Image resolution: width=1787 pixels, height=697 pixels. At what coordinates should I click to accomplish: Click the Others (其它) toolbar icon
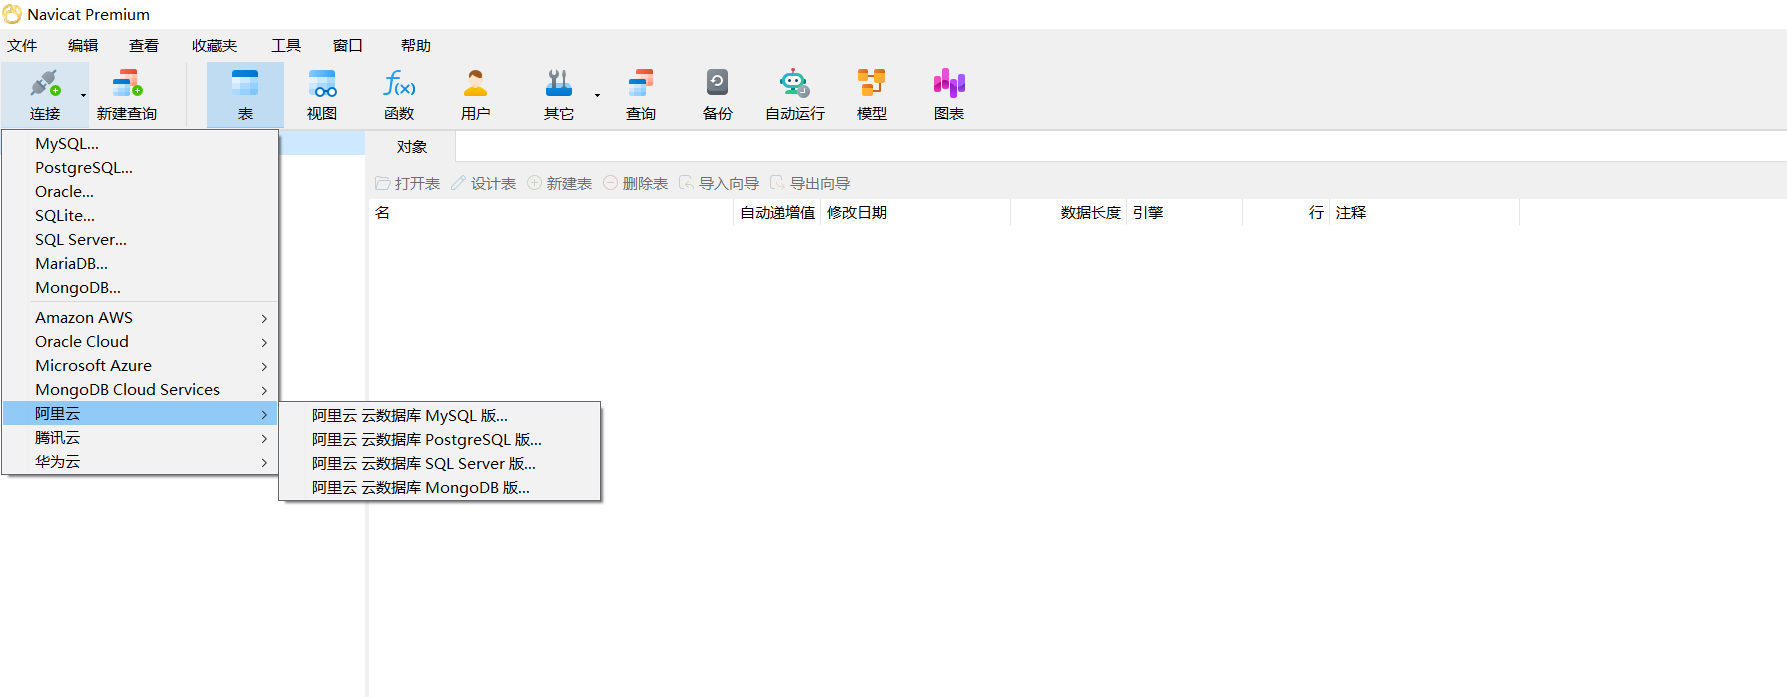559,95
